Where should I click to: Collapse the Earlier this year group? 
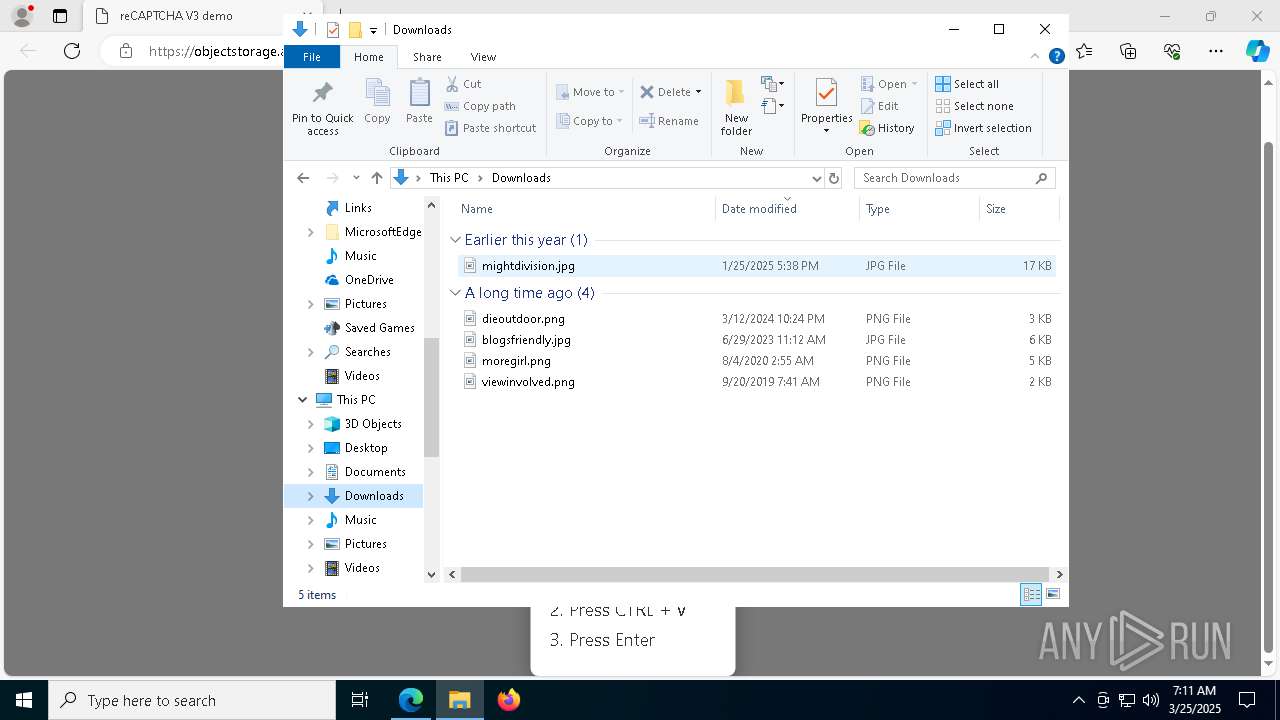pyautogui.click(x=455, y=240)
